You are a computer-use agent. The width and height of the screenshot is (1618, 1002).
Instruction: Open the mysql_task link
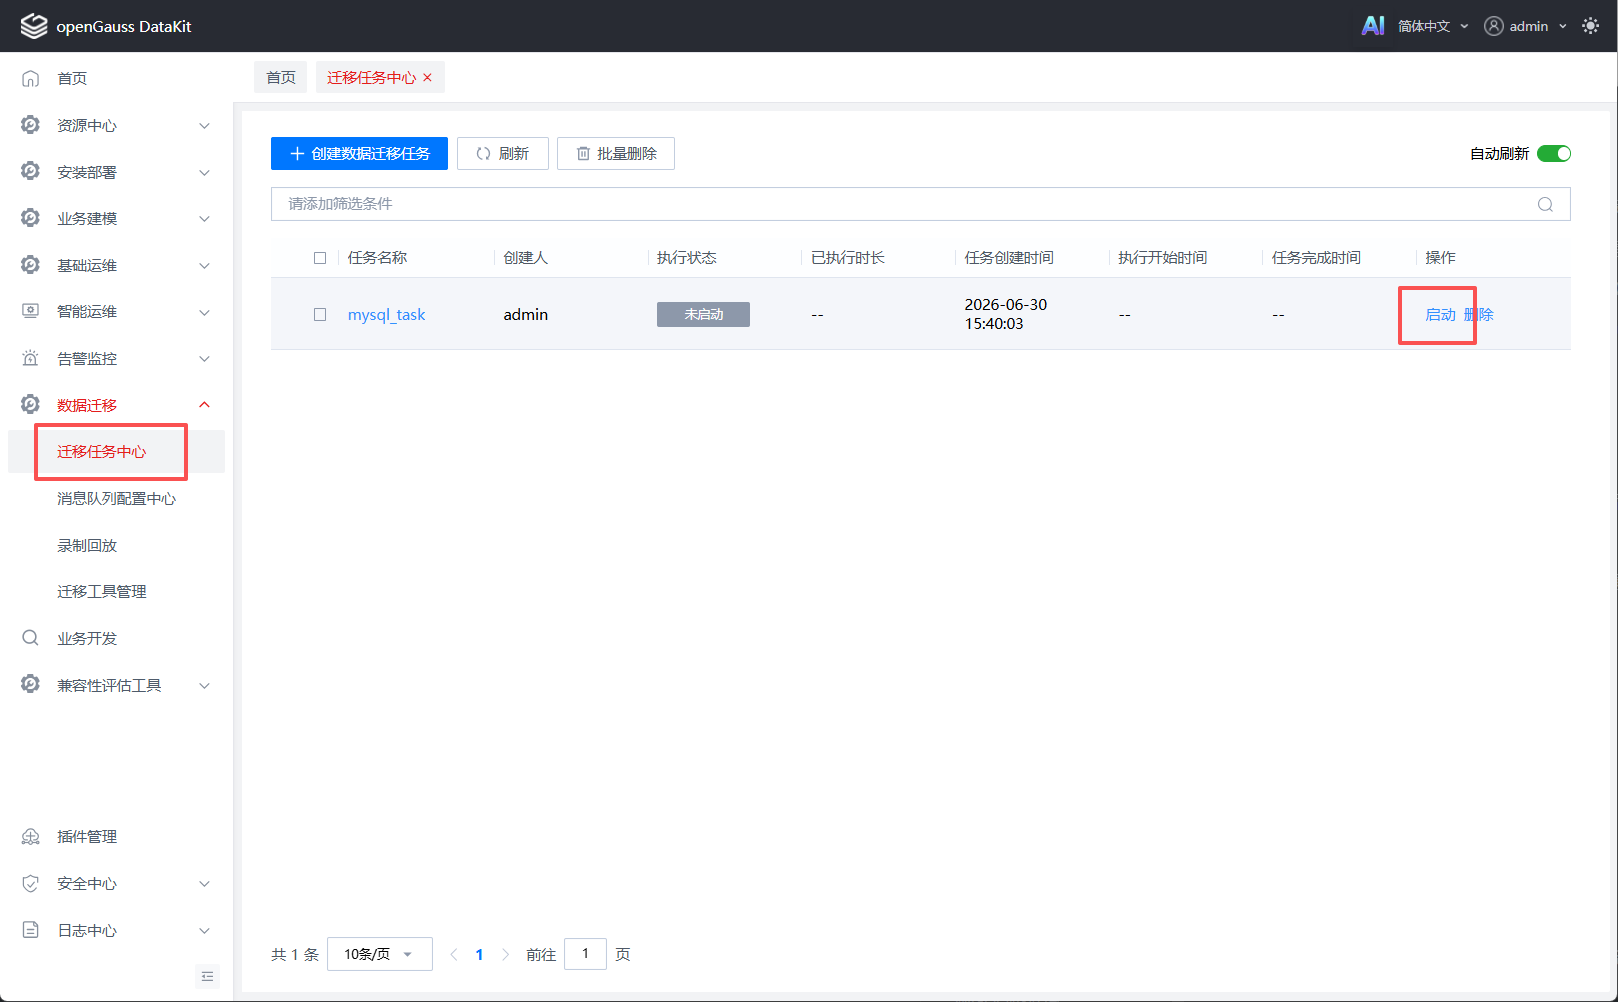click(386, 314)
